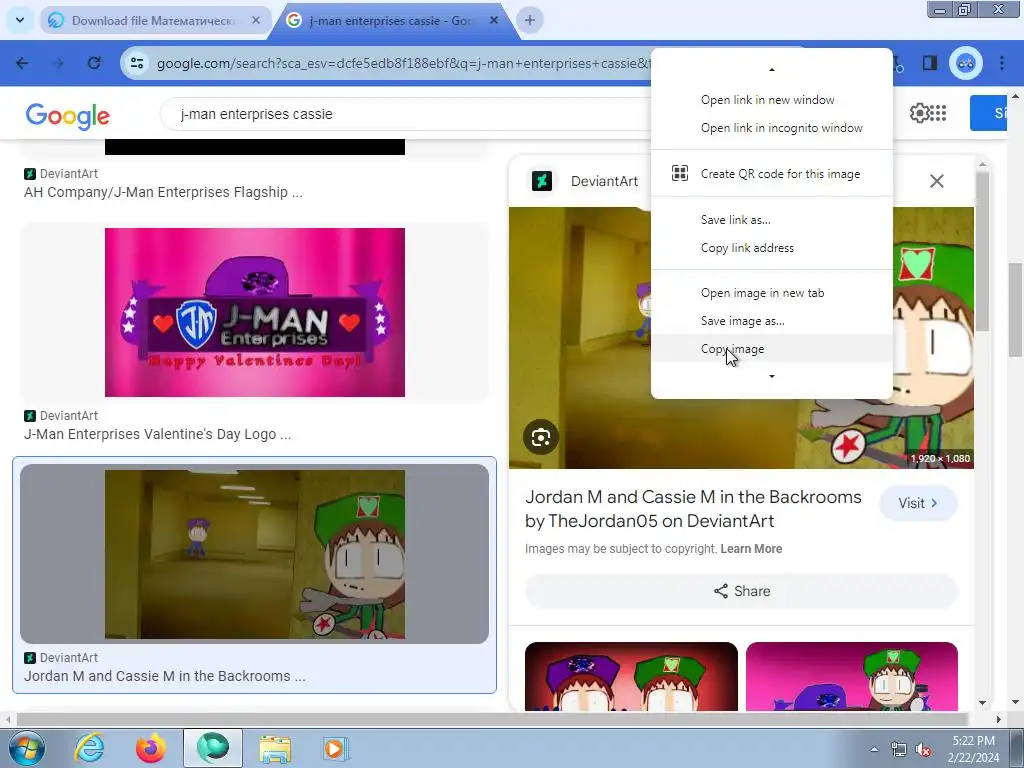The image size is (1024, 768).
Task: Click the preview panel scrollbar down arrow
Action: 982,703
